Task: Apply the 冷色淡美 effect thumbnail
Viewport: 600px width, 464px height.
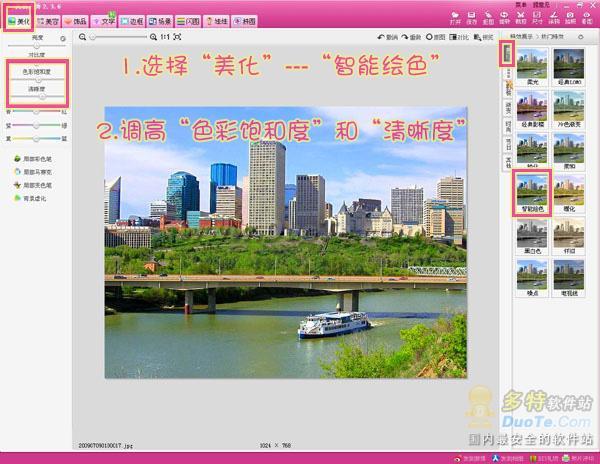Action: click(569, 109)
